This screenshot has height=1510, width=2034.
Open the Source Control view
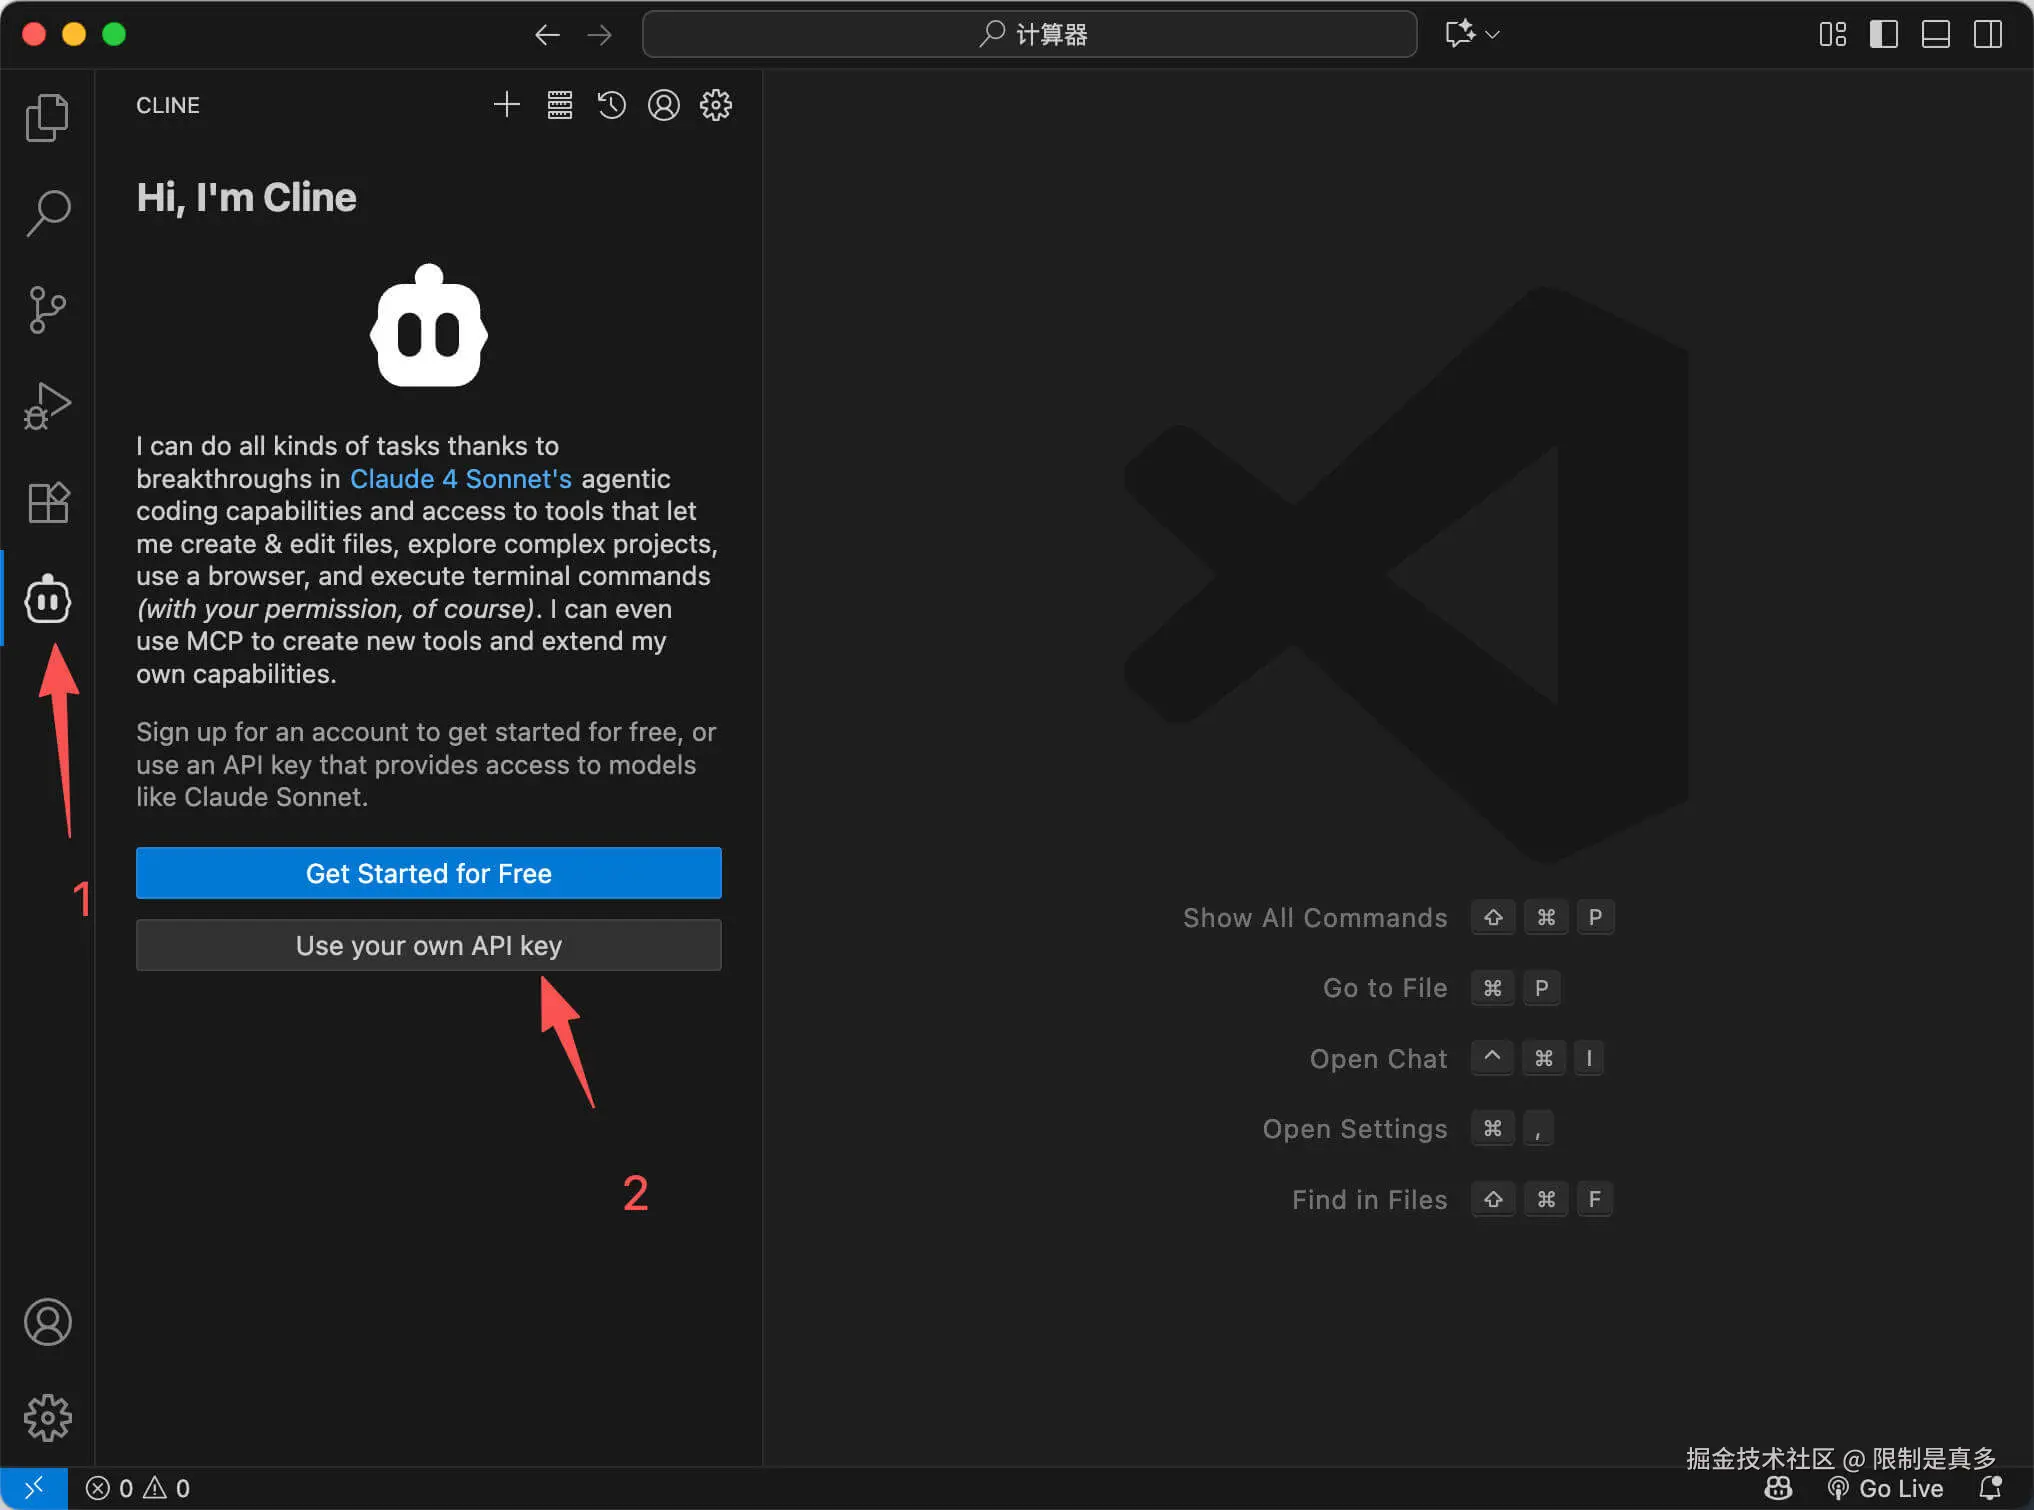coord(47,309)
